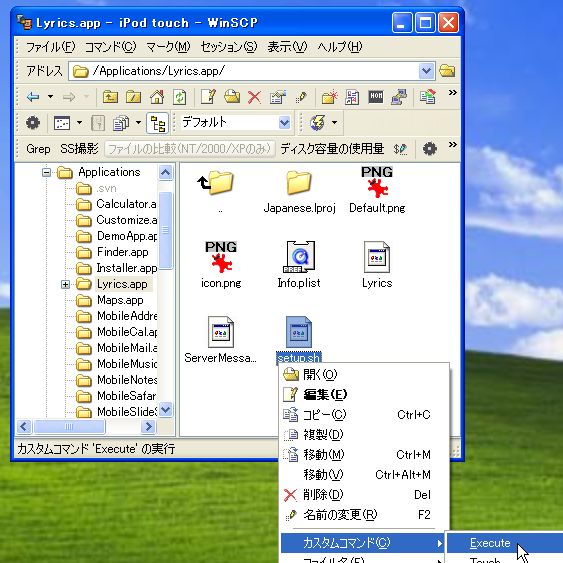Click the Open file toolbar icon

tap(232, 97)
